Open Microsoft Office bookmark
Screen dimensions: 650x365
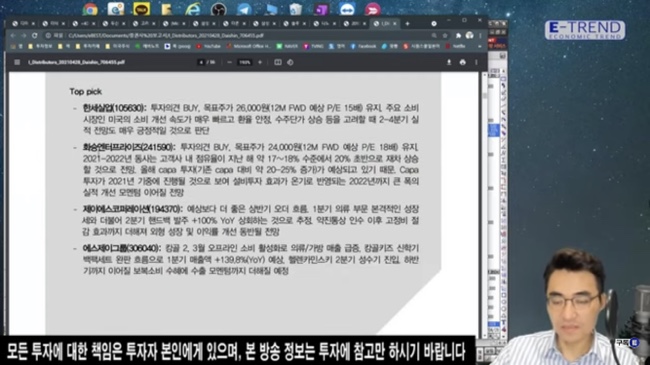pyautogui.click(x=249, y=46)
